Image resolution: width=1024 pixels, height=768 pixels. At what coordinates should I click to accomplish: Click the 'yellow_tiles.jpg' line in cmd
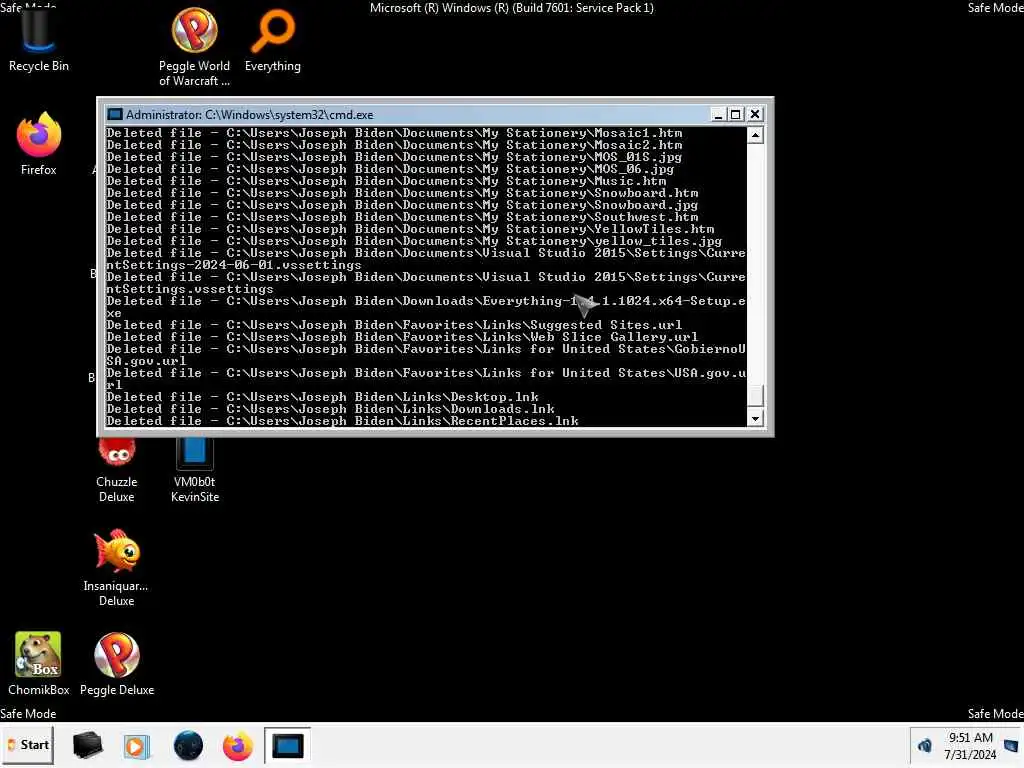point(414,241)
